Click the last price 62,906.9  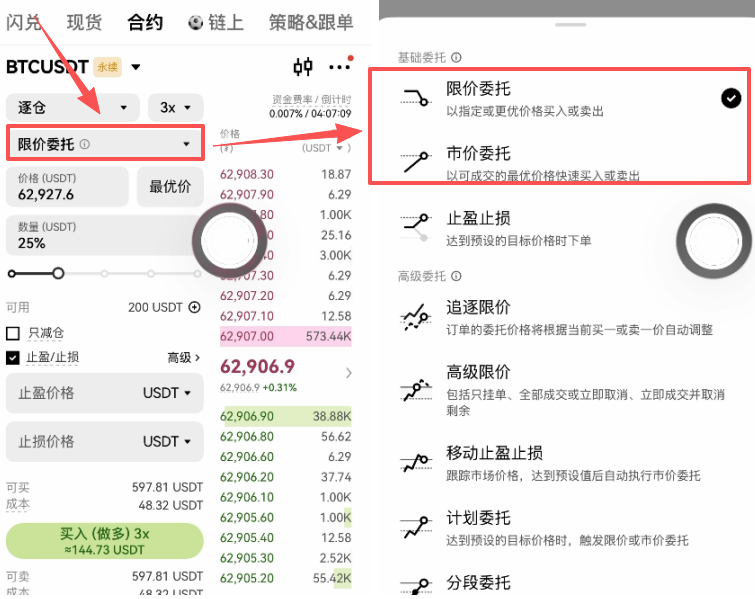tap(257, 366)
